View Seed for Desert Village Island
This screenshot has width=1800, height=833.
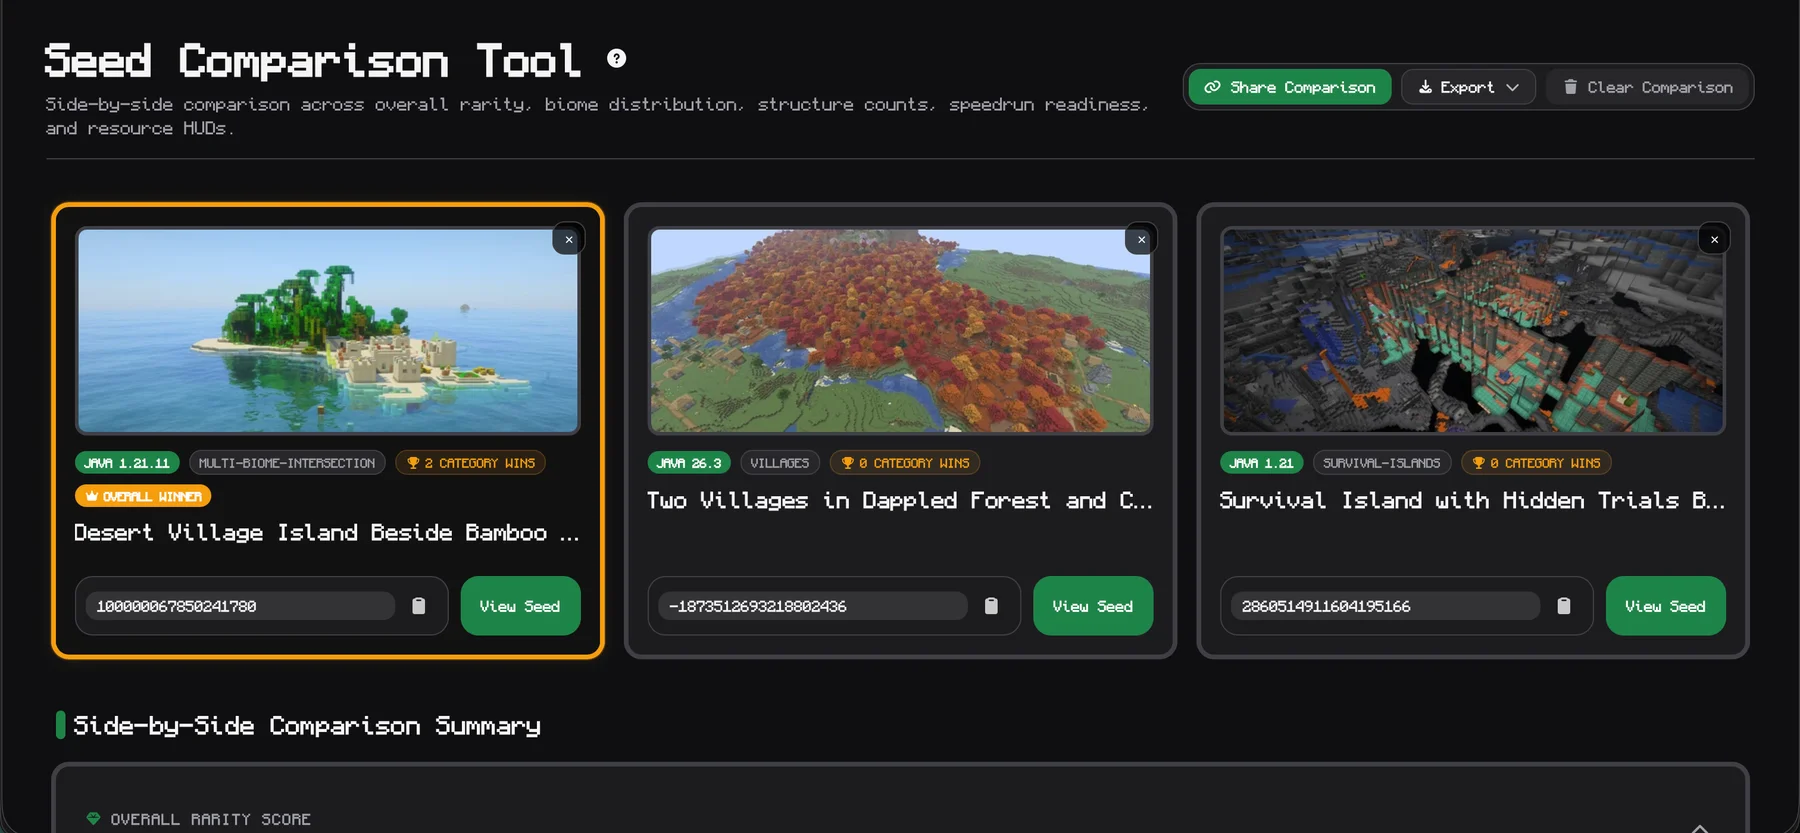point(520,606)
